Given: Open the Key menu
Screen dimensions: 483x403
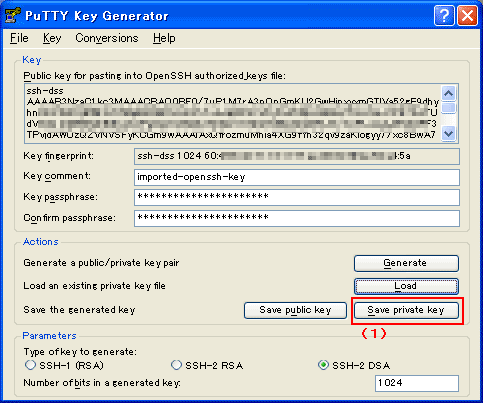Looking at the screenshot, I should pyautogui.click(x=52, y=38).
